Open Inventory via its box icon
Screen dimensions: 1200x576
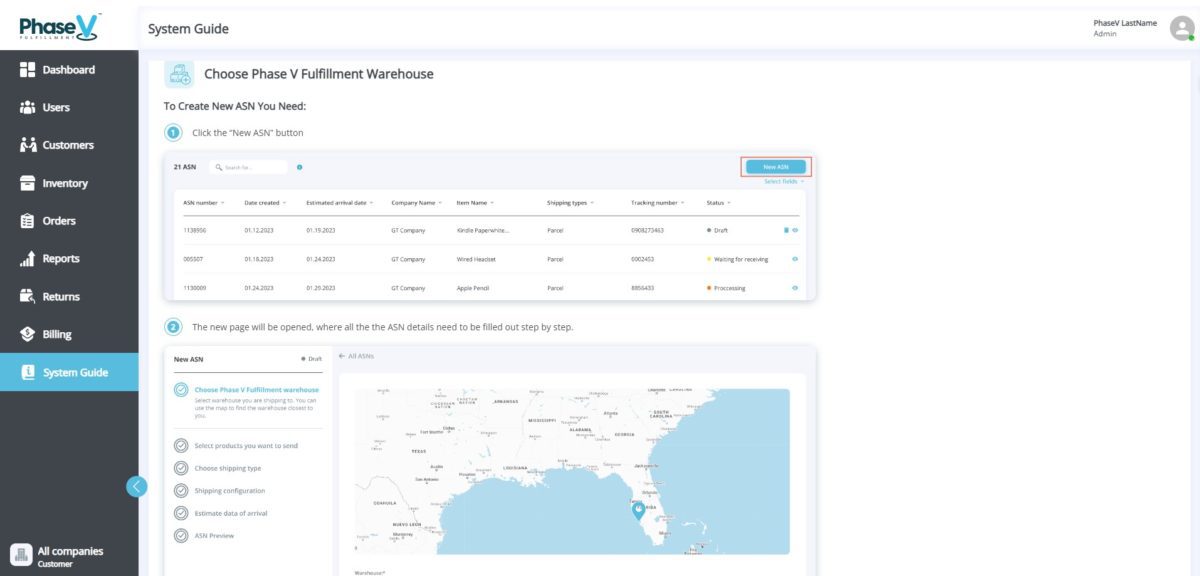pyautogui.click(x=28, y=184)
